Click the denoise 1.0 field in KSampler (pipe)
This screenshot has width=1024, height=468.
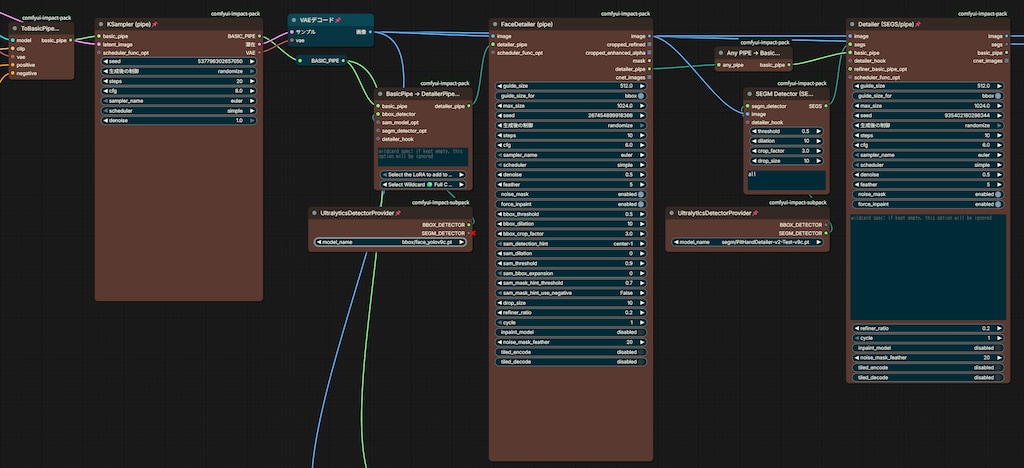(179, 121)
